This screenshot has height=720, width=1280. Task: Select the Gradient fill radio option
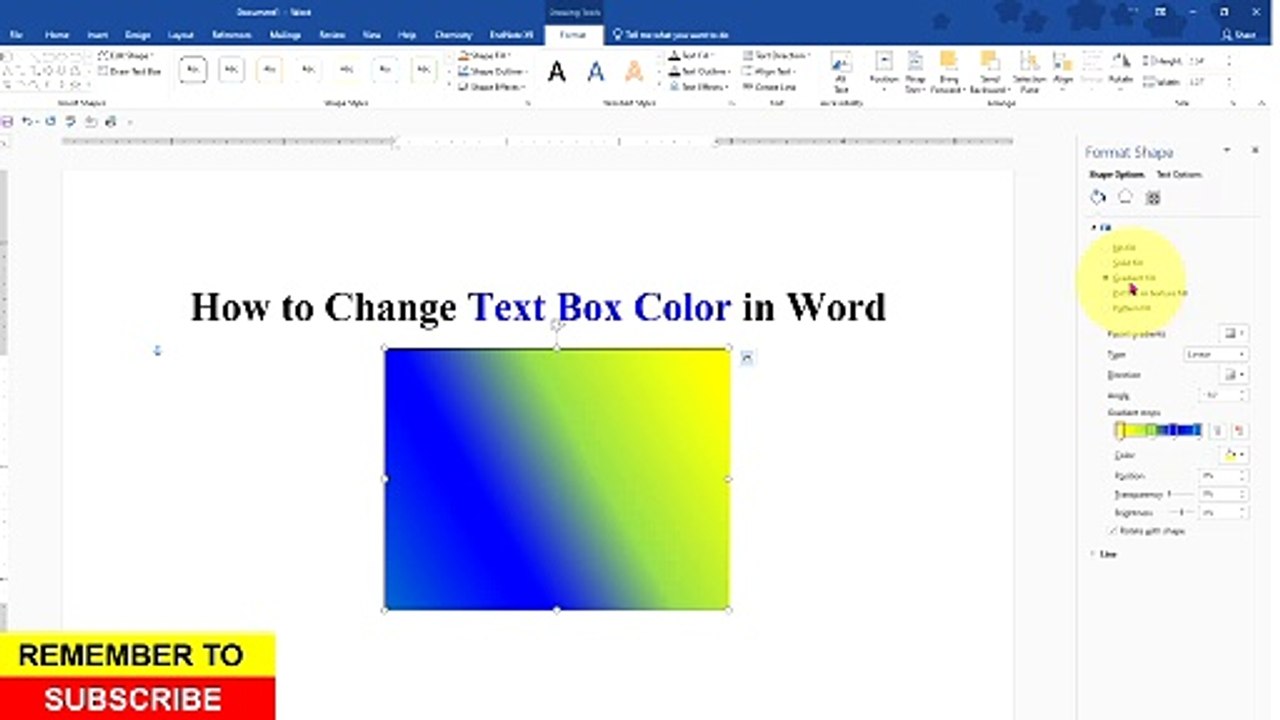[1130, 278]
